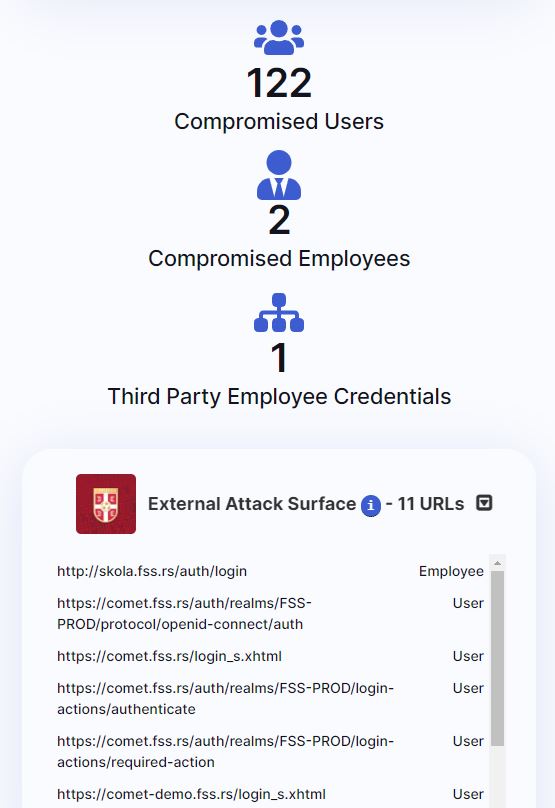The height and width of the screenshot is (808, 555).
Task: Click the info icon beside External Attack Surface
Action: (371, 505)
